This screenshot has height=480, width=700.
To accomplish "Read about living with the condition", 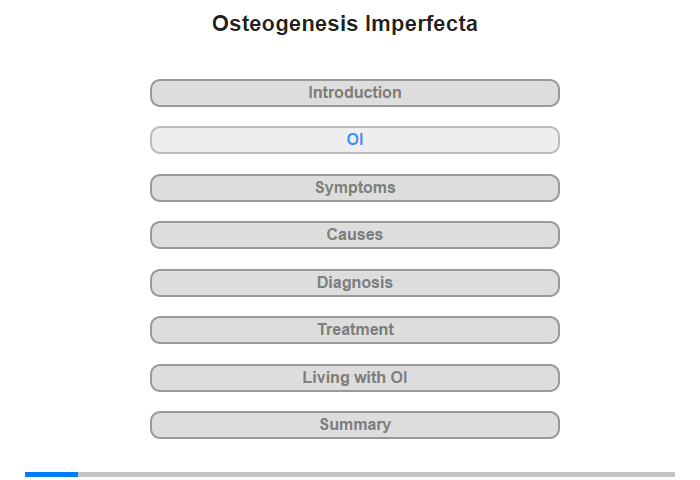I will coord(354,378).
